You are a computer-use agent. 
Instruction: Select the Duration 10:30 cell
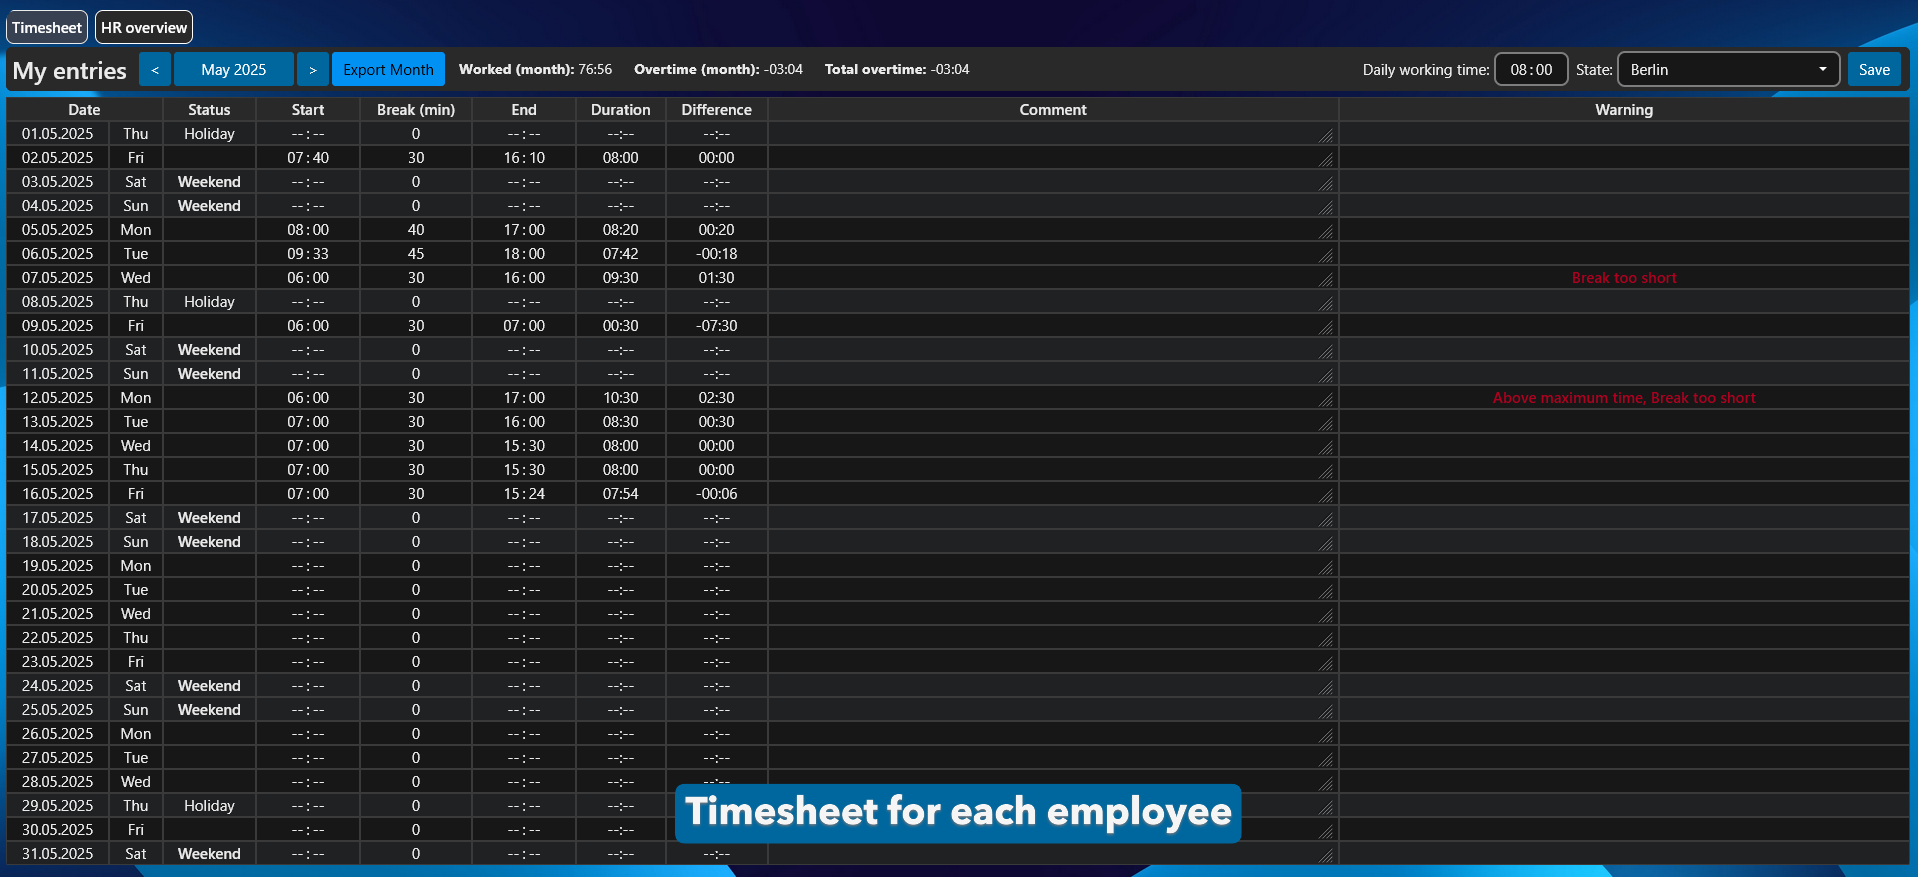(x=620, y=398)
